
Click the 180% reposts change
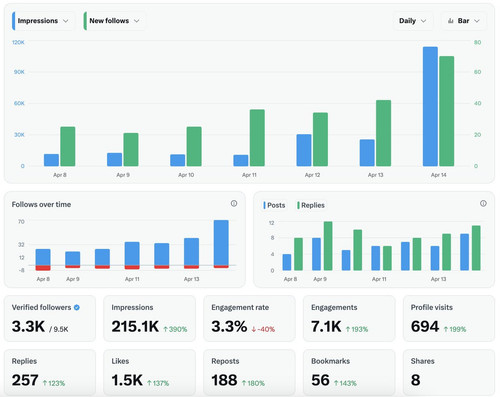[x=253, y=383]
